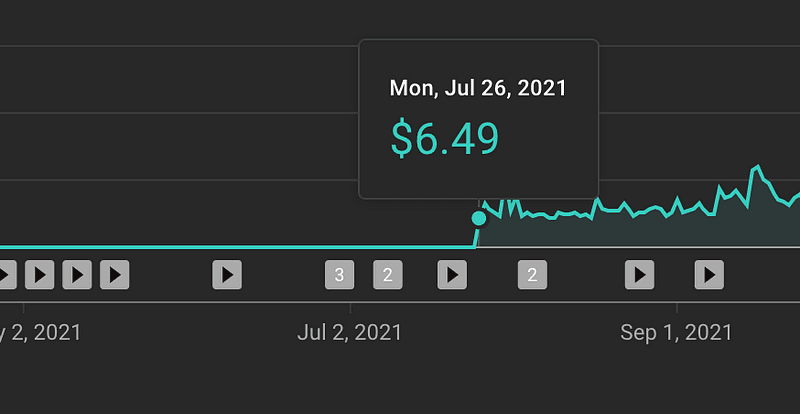Click the 'Jul 2, 2021' axis label
Viewport: 800px width, 414px height.
pyautogui.click(x=349, y=333)
